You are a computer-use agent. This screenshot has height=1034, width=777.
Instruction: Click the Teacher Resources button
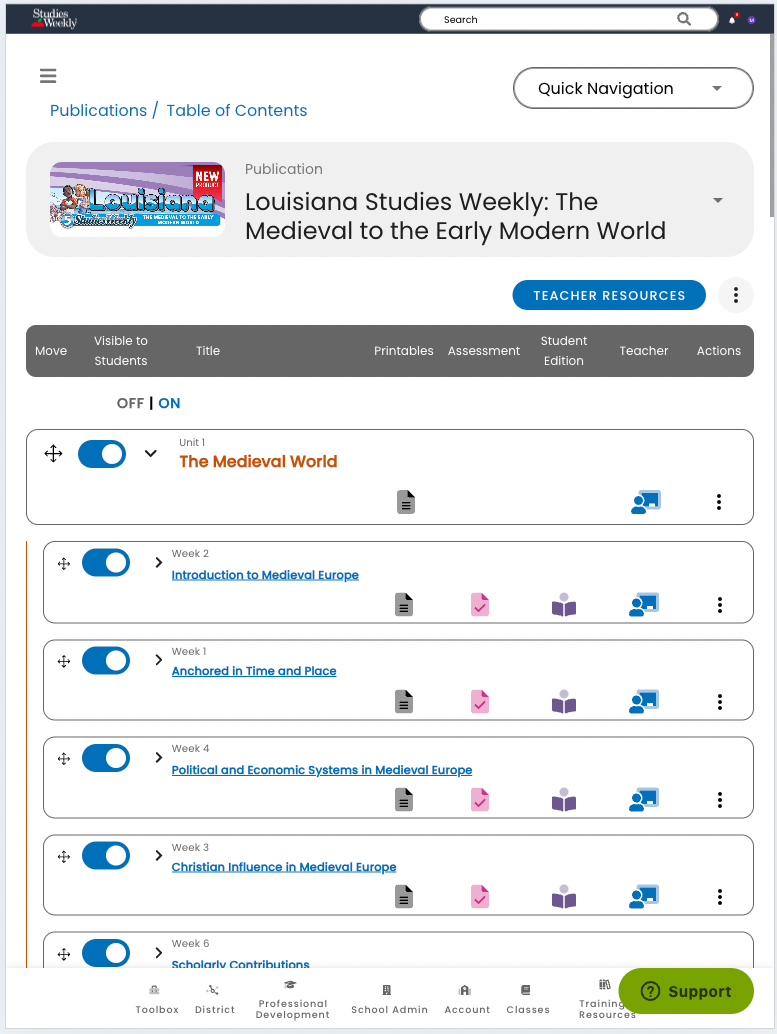pyautogui.click(x=609, y=295)
